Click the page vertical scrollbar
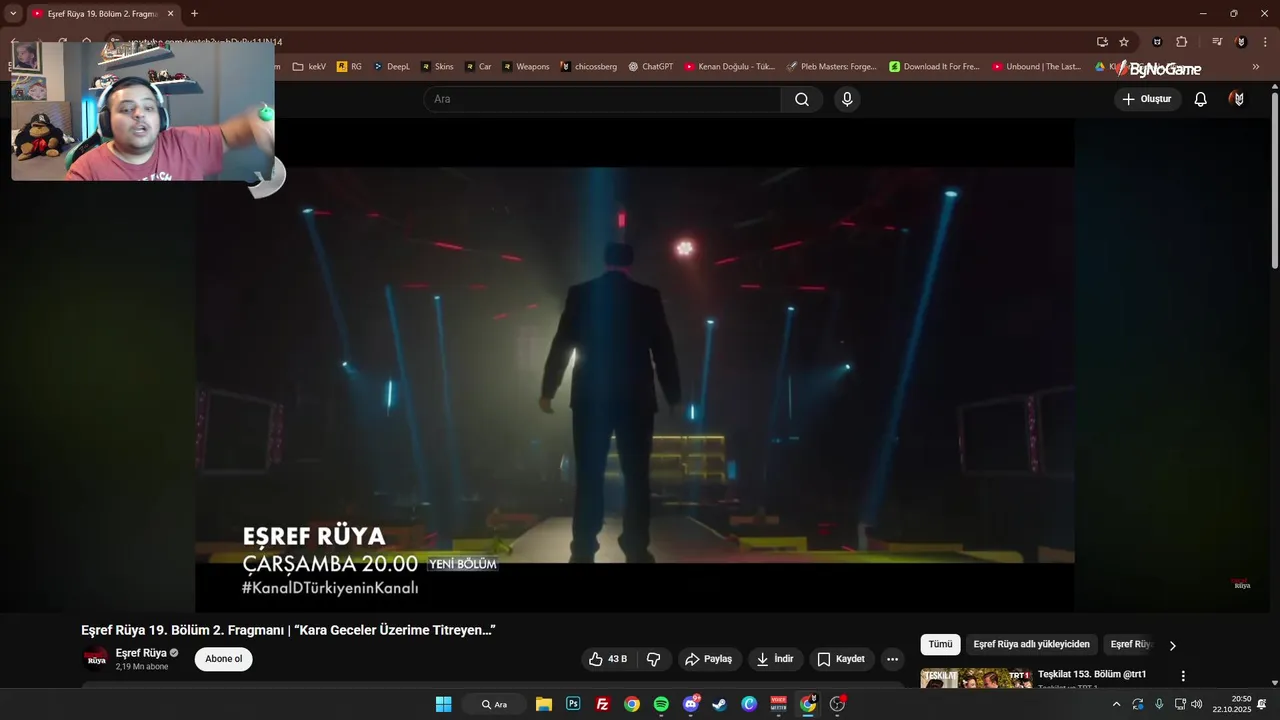 click(1274, 180)
